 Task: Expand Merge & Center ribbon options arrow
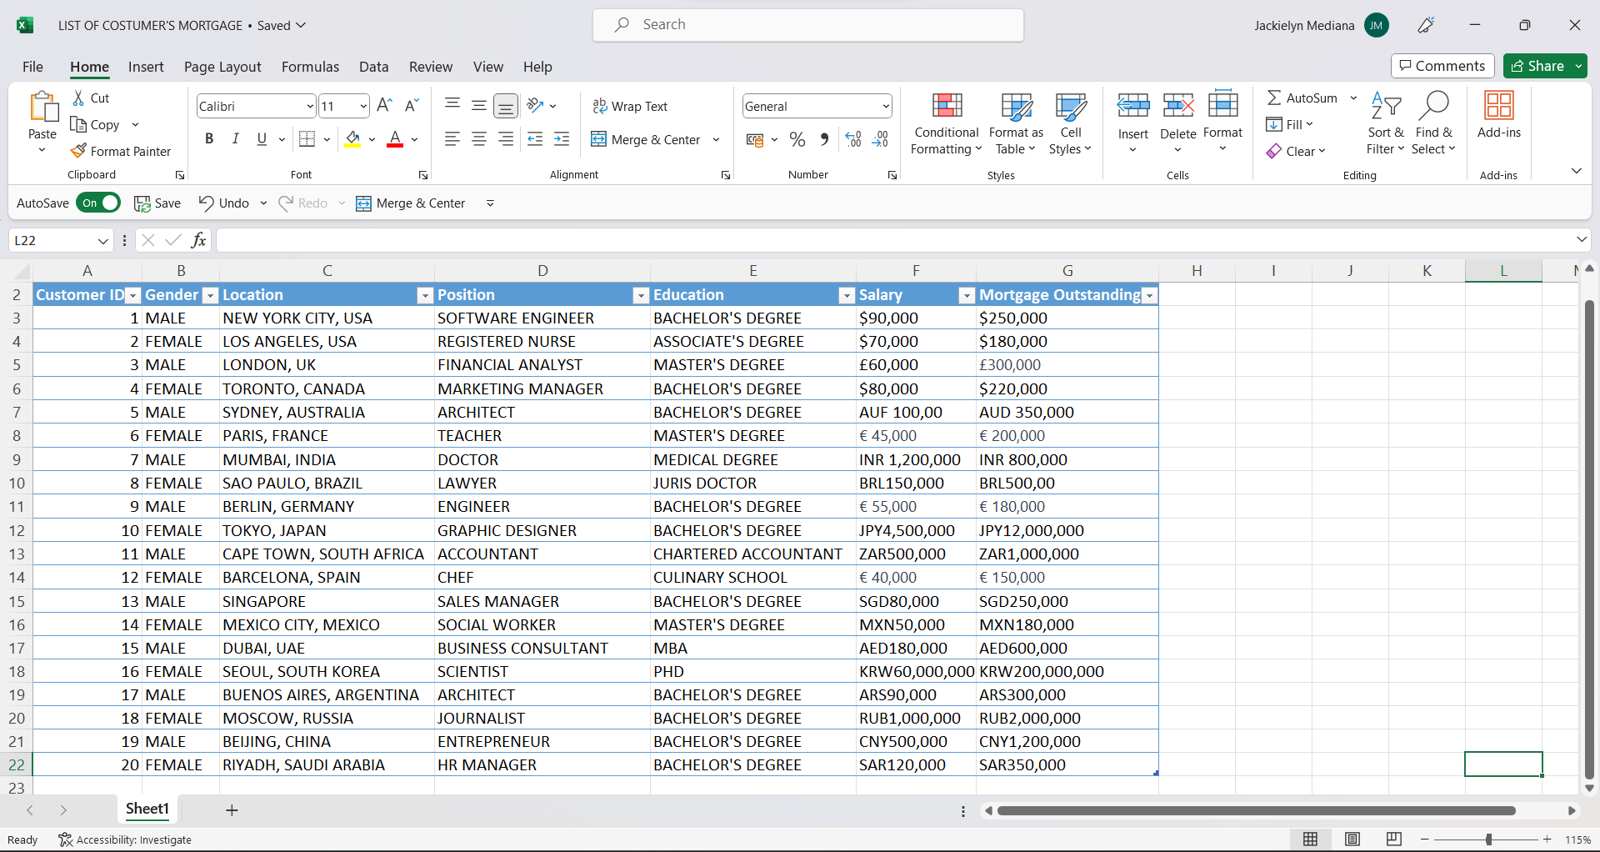tap(716, 140)
